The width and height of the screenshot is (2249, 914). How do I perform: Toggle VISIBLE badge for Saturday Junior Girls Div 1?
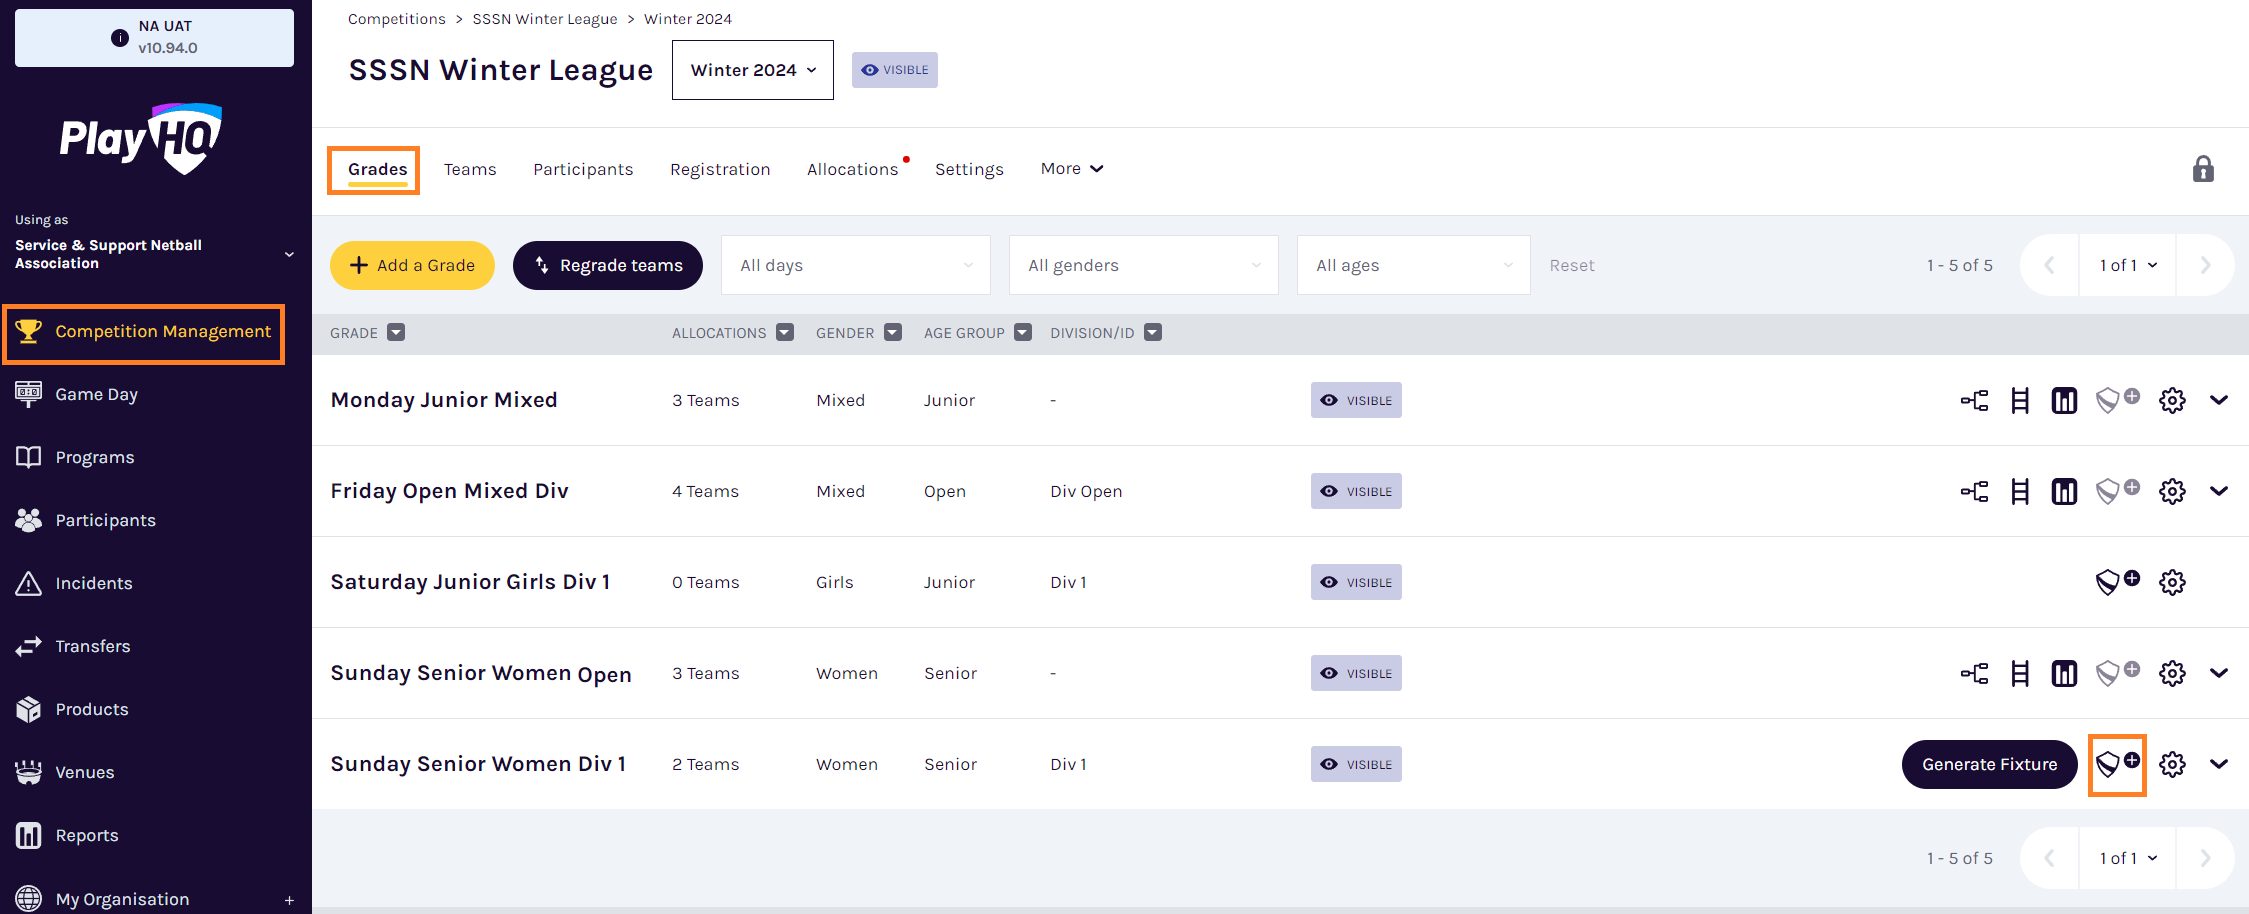point(1356,582)
